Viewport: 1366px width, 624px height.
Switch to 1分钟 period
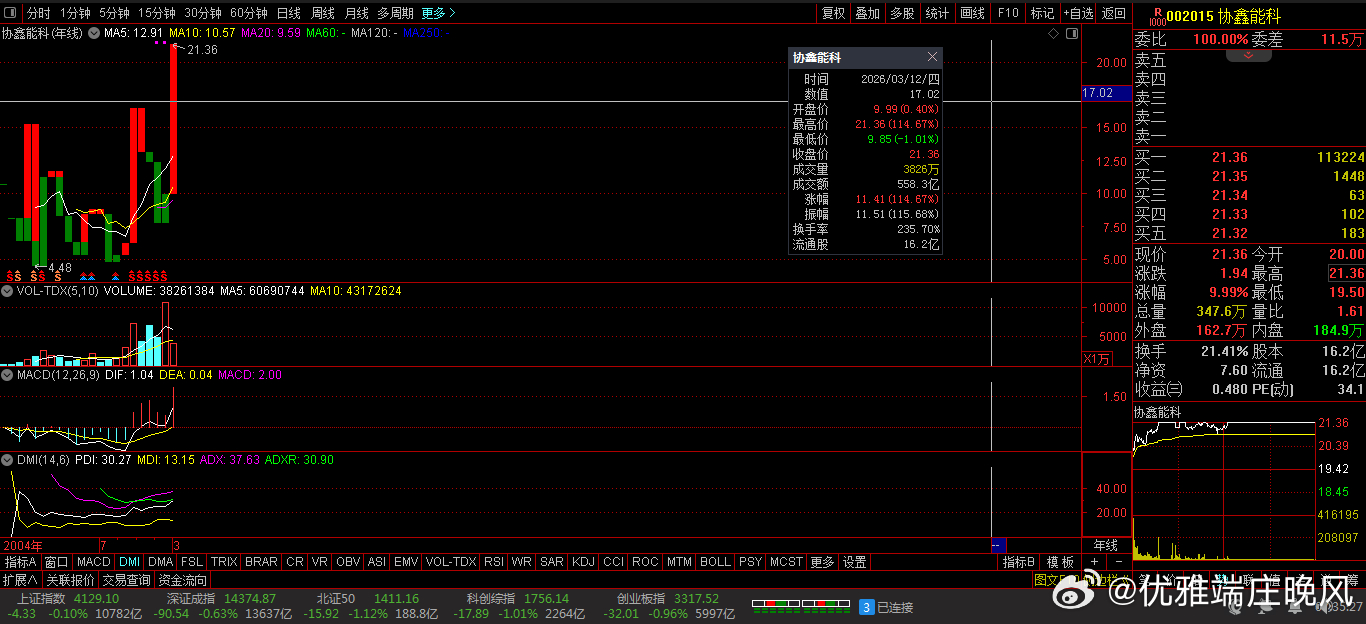pos(75,13)
